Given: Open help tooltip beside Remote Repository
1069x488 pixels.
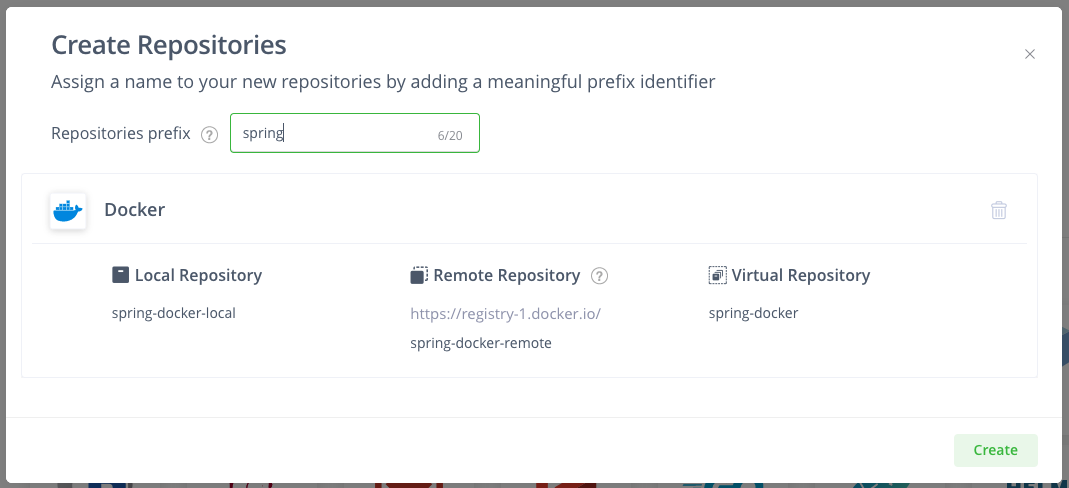Looking at the screenshot, I should [x=599, y=276].
